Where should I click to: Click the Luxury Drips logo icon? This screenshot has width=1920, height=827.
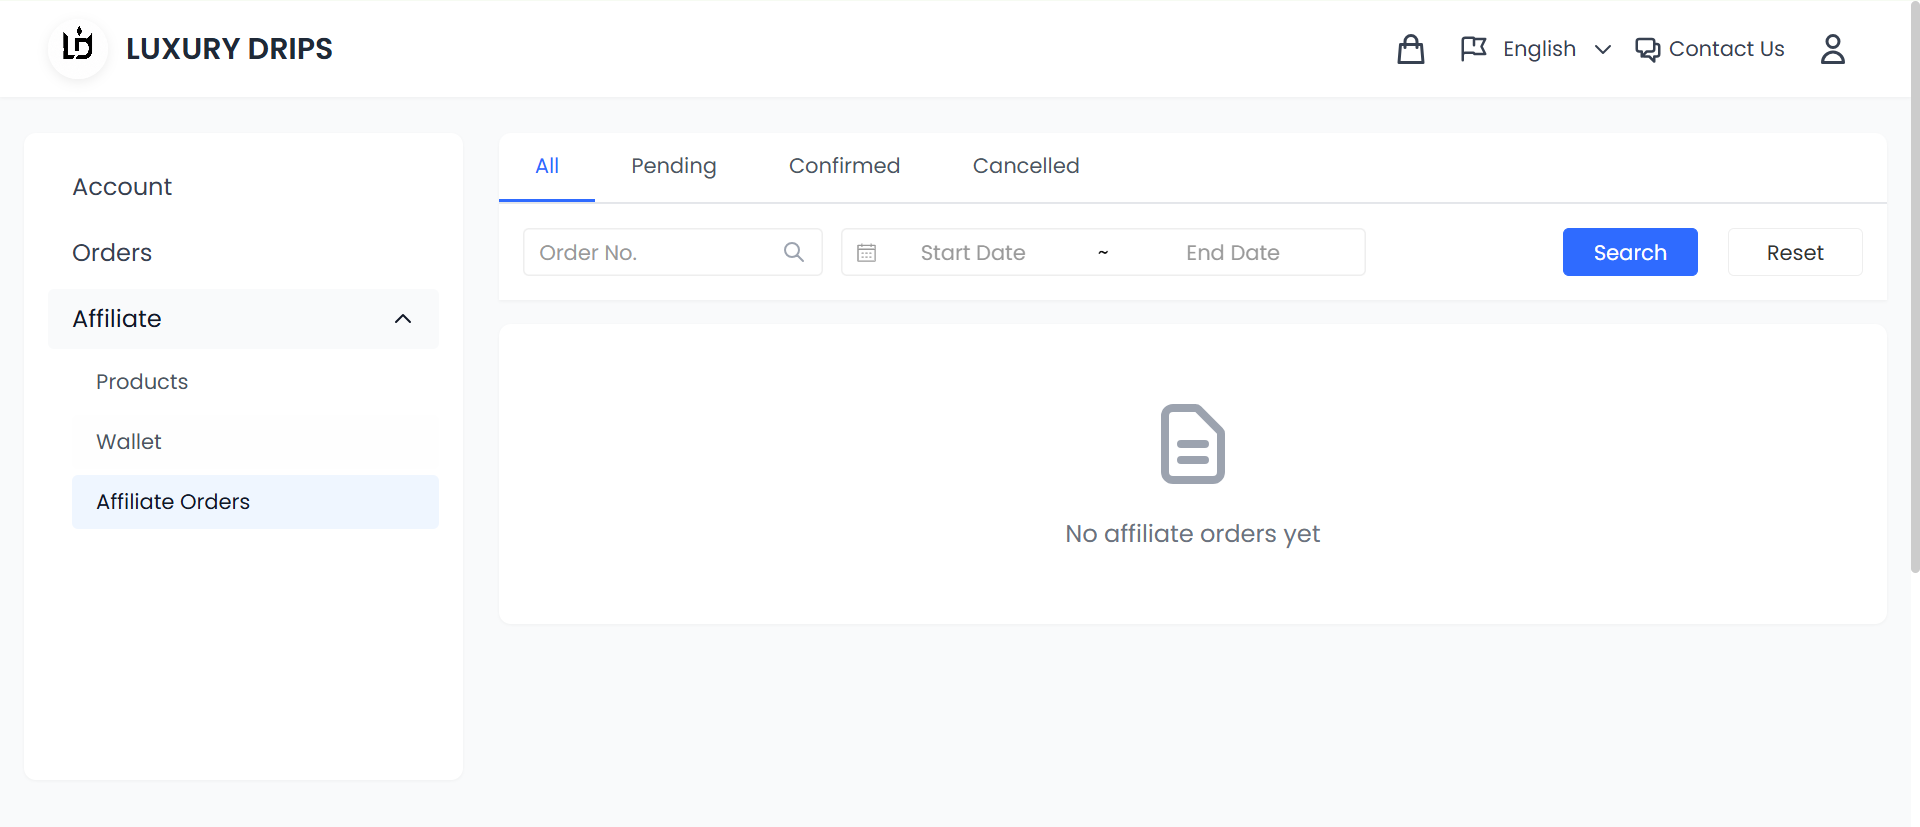pyautogui.click(x=78, y=48)
